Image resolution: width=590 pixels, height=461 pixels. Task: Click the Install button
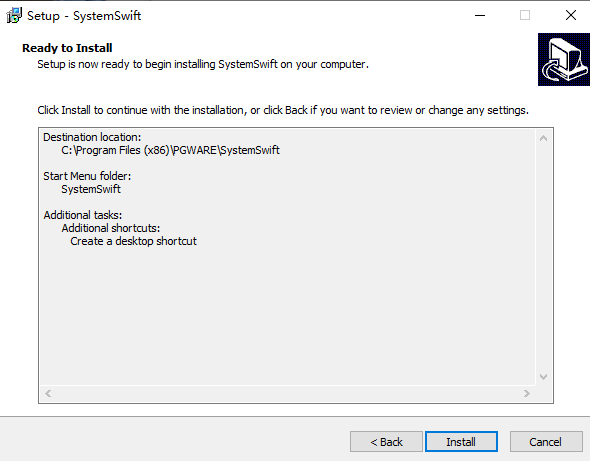tap(461, 441)
